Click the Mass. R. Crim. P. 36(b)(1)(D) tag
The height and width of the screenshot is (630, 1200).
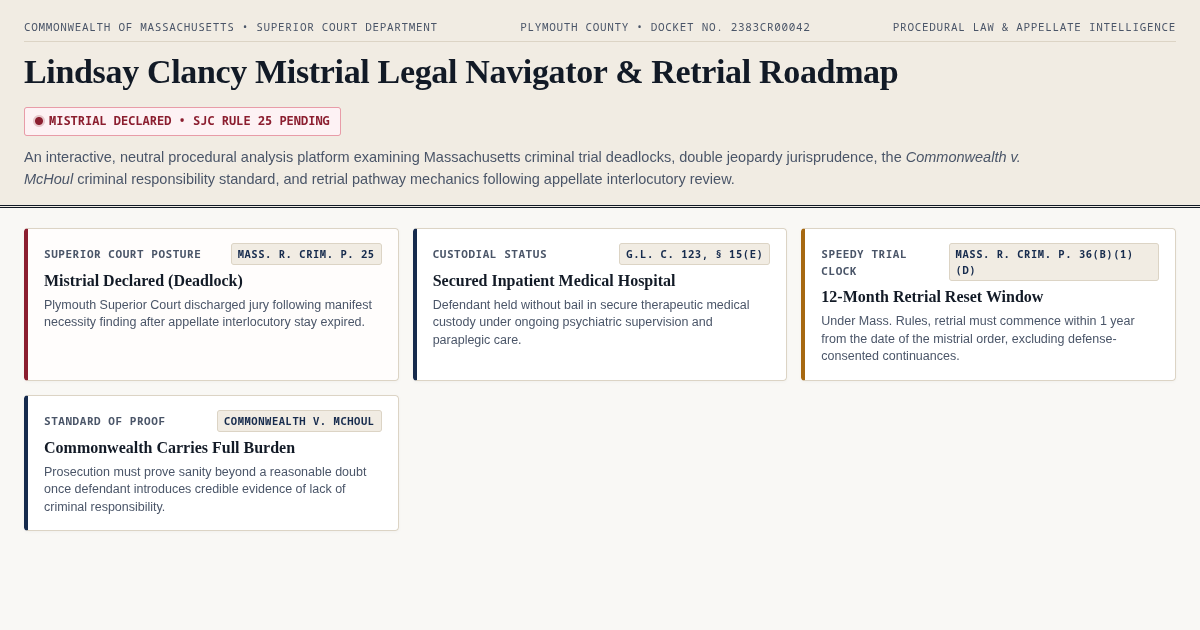pyautogui.click(x=1053, y=262)
